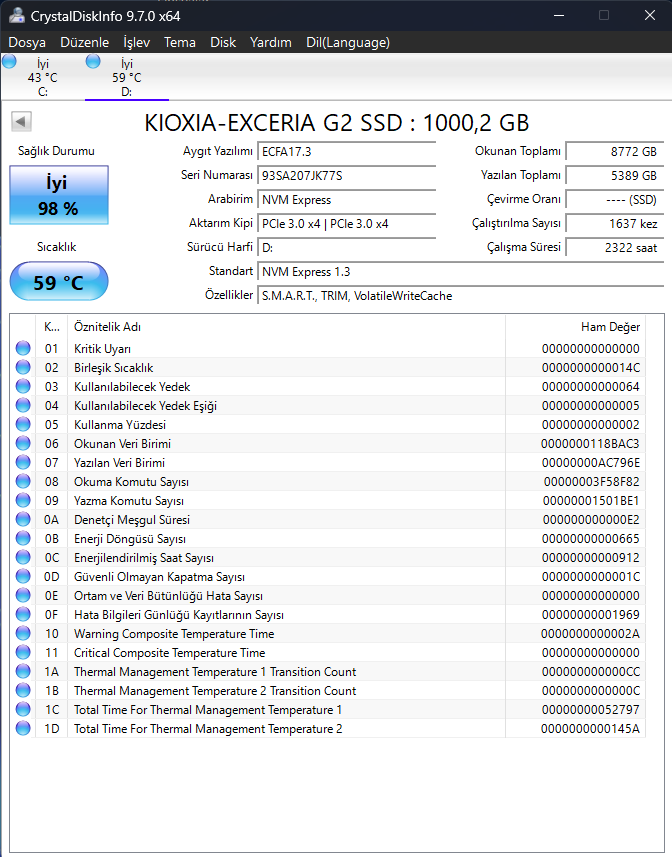Click the Standart field NVM Express 1.3
The height and width of the screenshot is (857, 672).
[x=461, y=272]
